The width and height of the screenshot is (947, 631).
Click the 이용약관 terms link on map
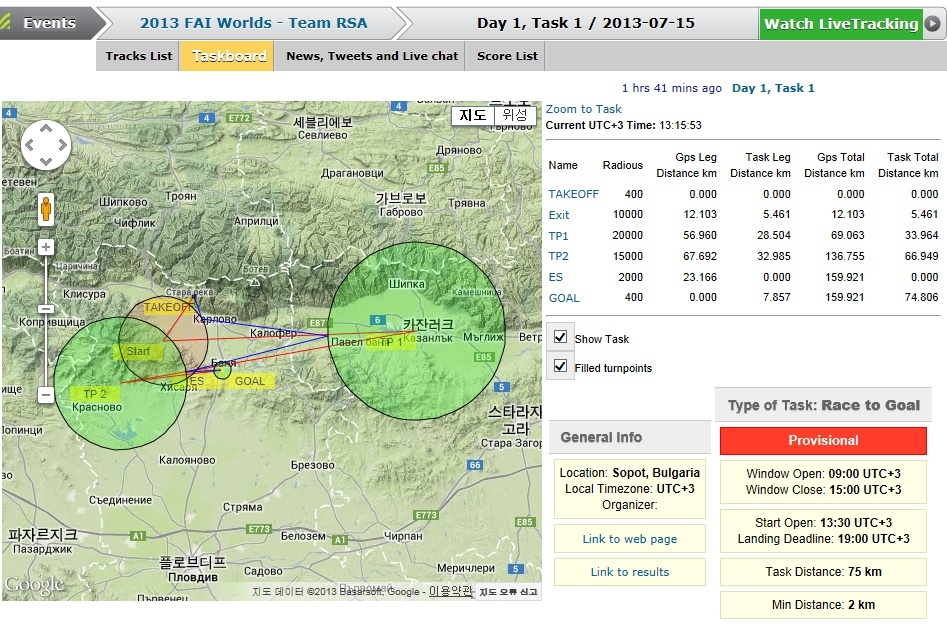(451, 591)
